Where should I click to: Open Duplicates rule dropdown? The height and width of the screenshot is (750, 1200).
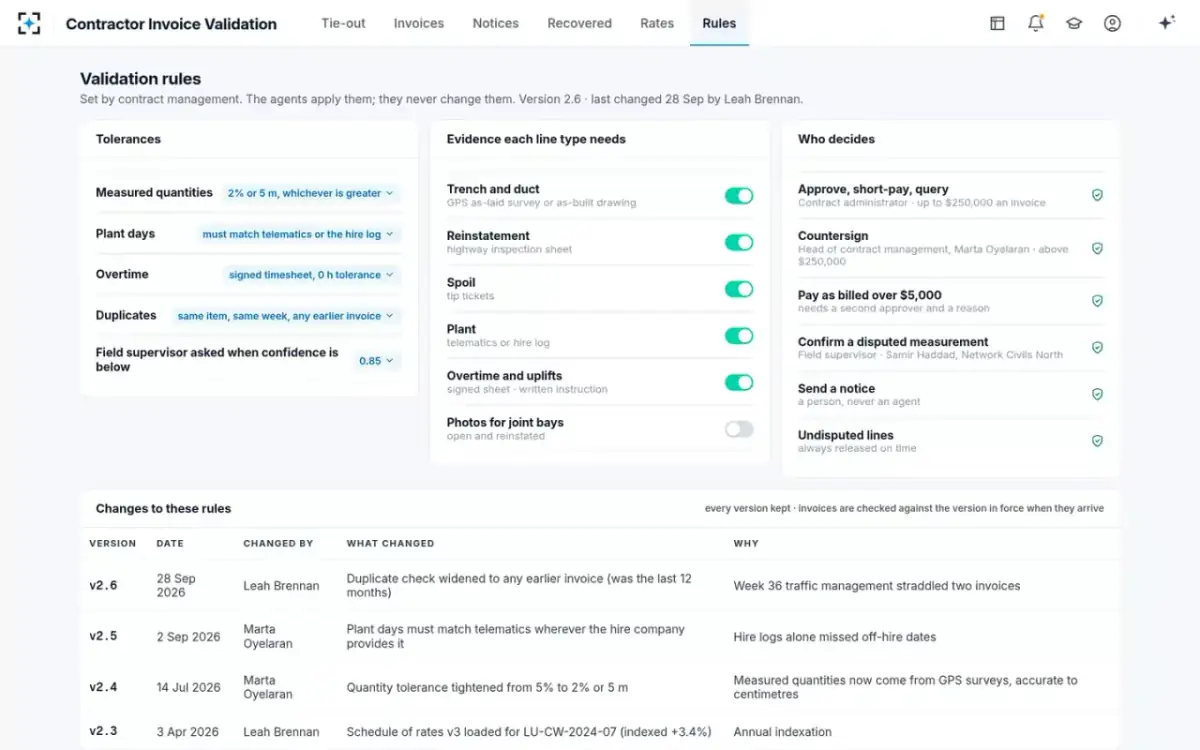pos(285,316)
